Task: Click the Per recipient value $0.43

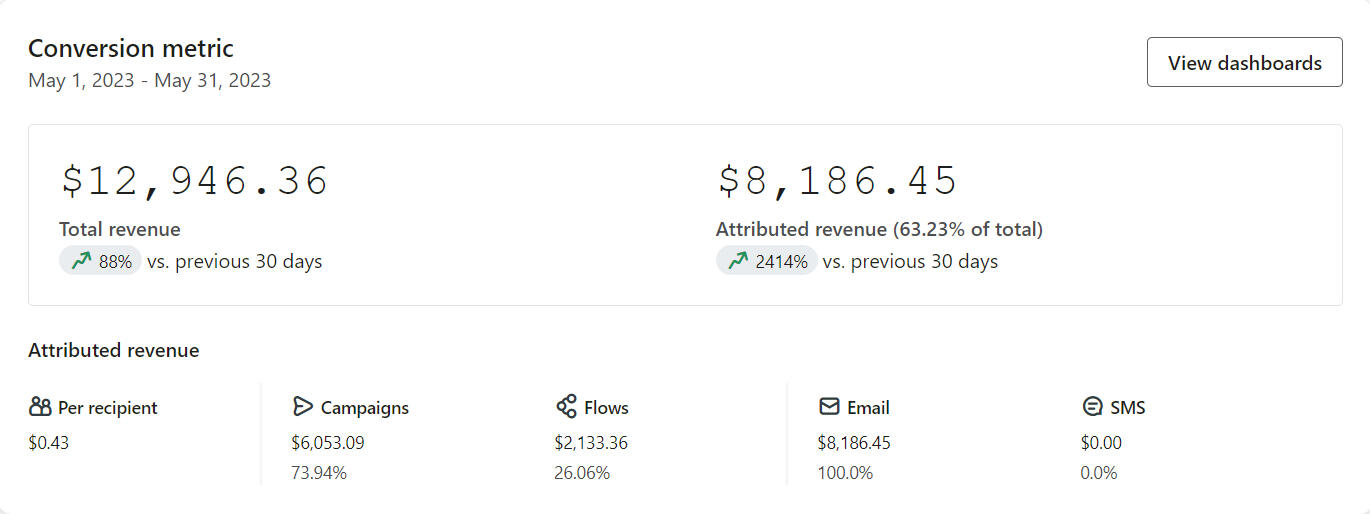Action: [x=49, y=442]
